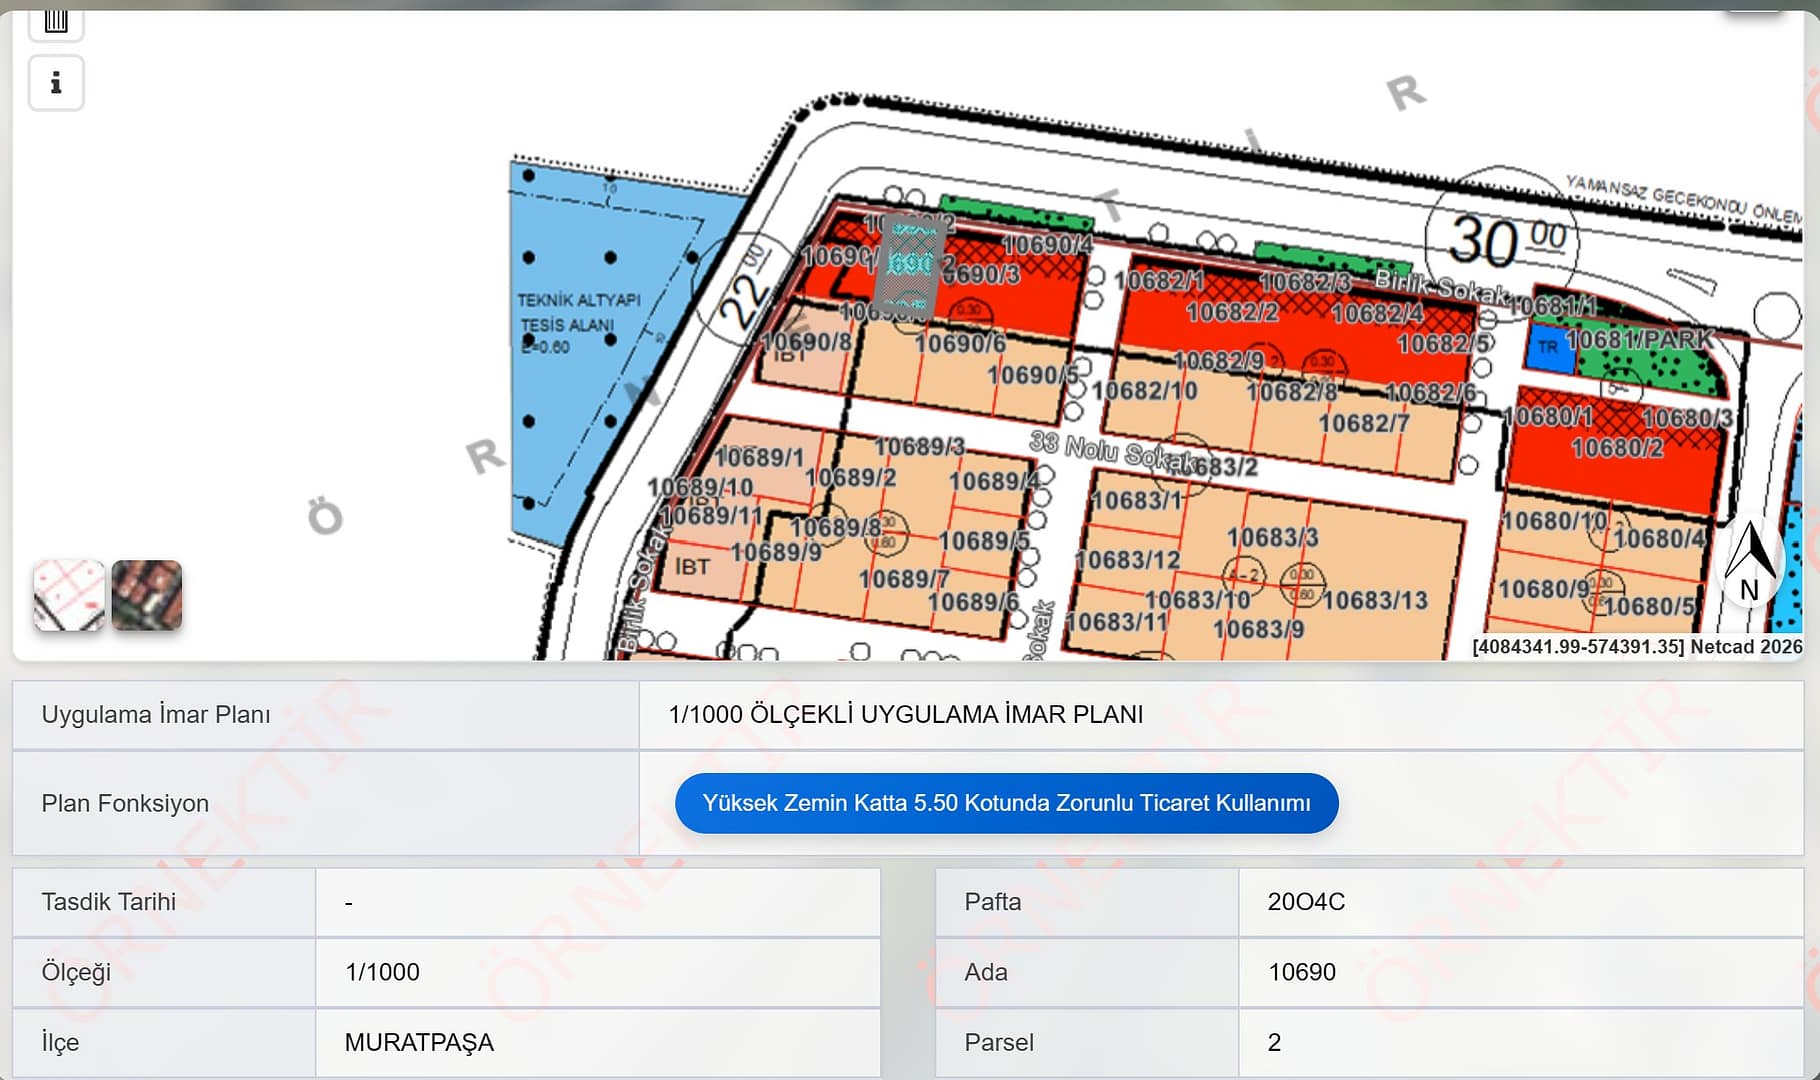Click the 10681/PARK label on the map

(1639, 340)
